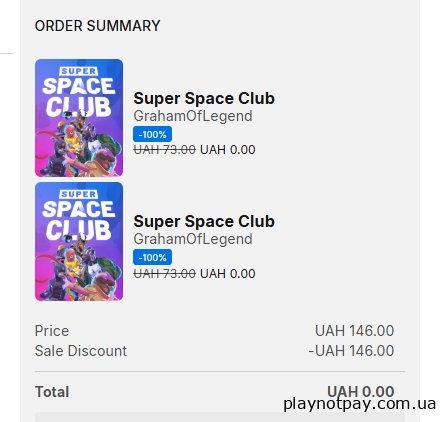446x422 pixels.
Task: Click the first -100% discount badge
Action: (152, 134)
